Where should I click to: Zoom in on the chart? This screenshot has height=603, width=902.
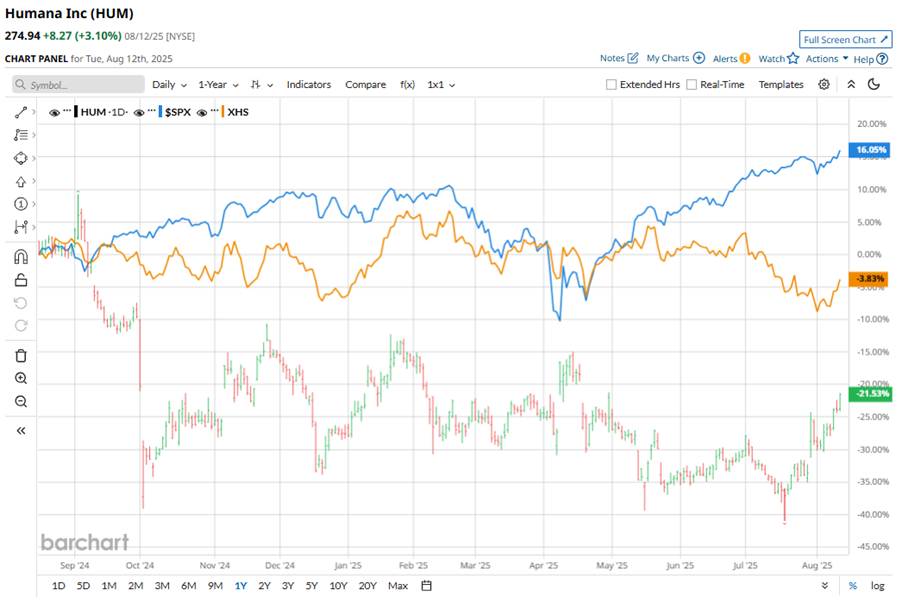pos(21,378)
